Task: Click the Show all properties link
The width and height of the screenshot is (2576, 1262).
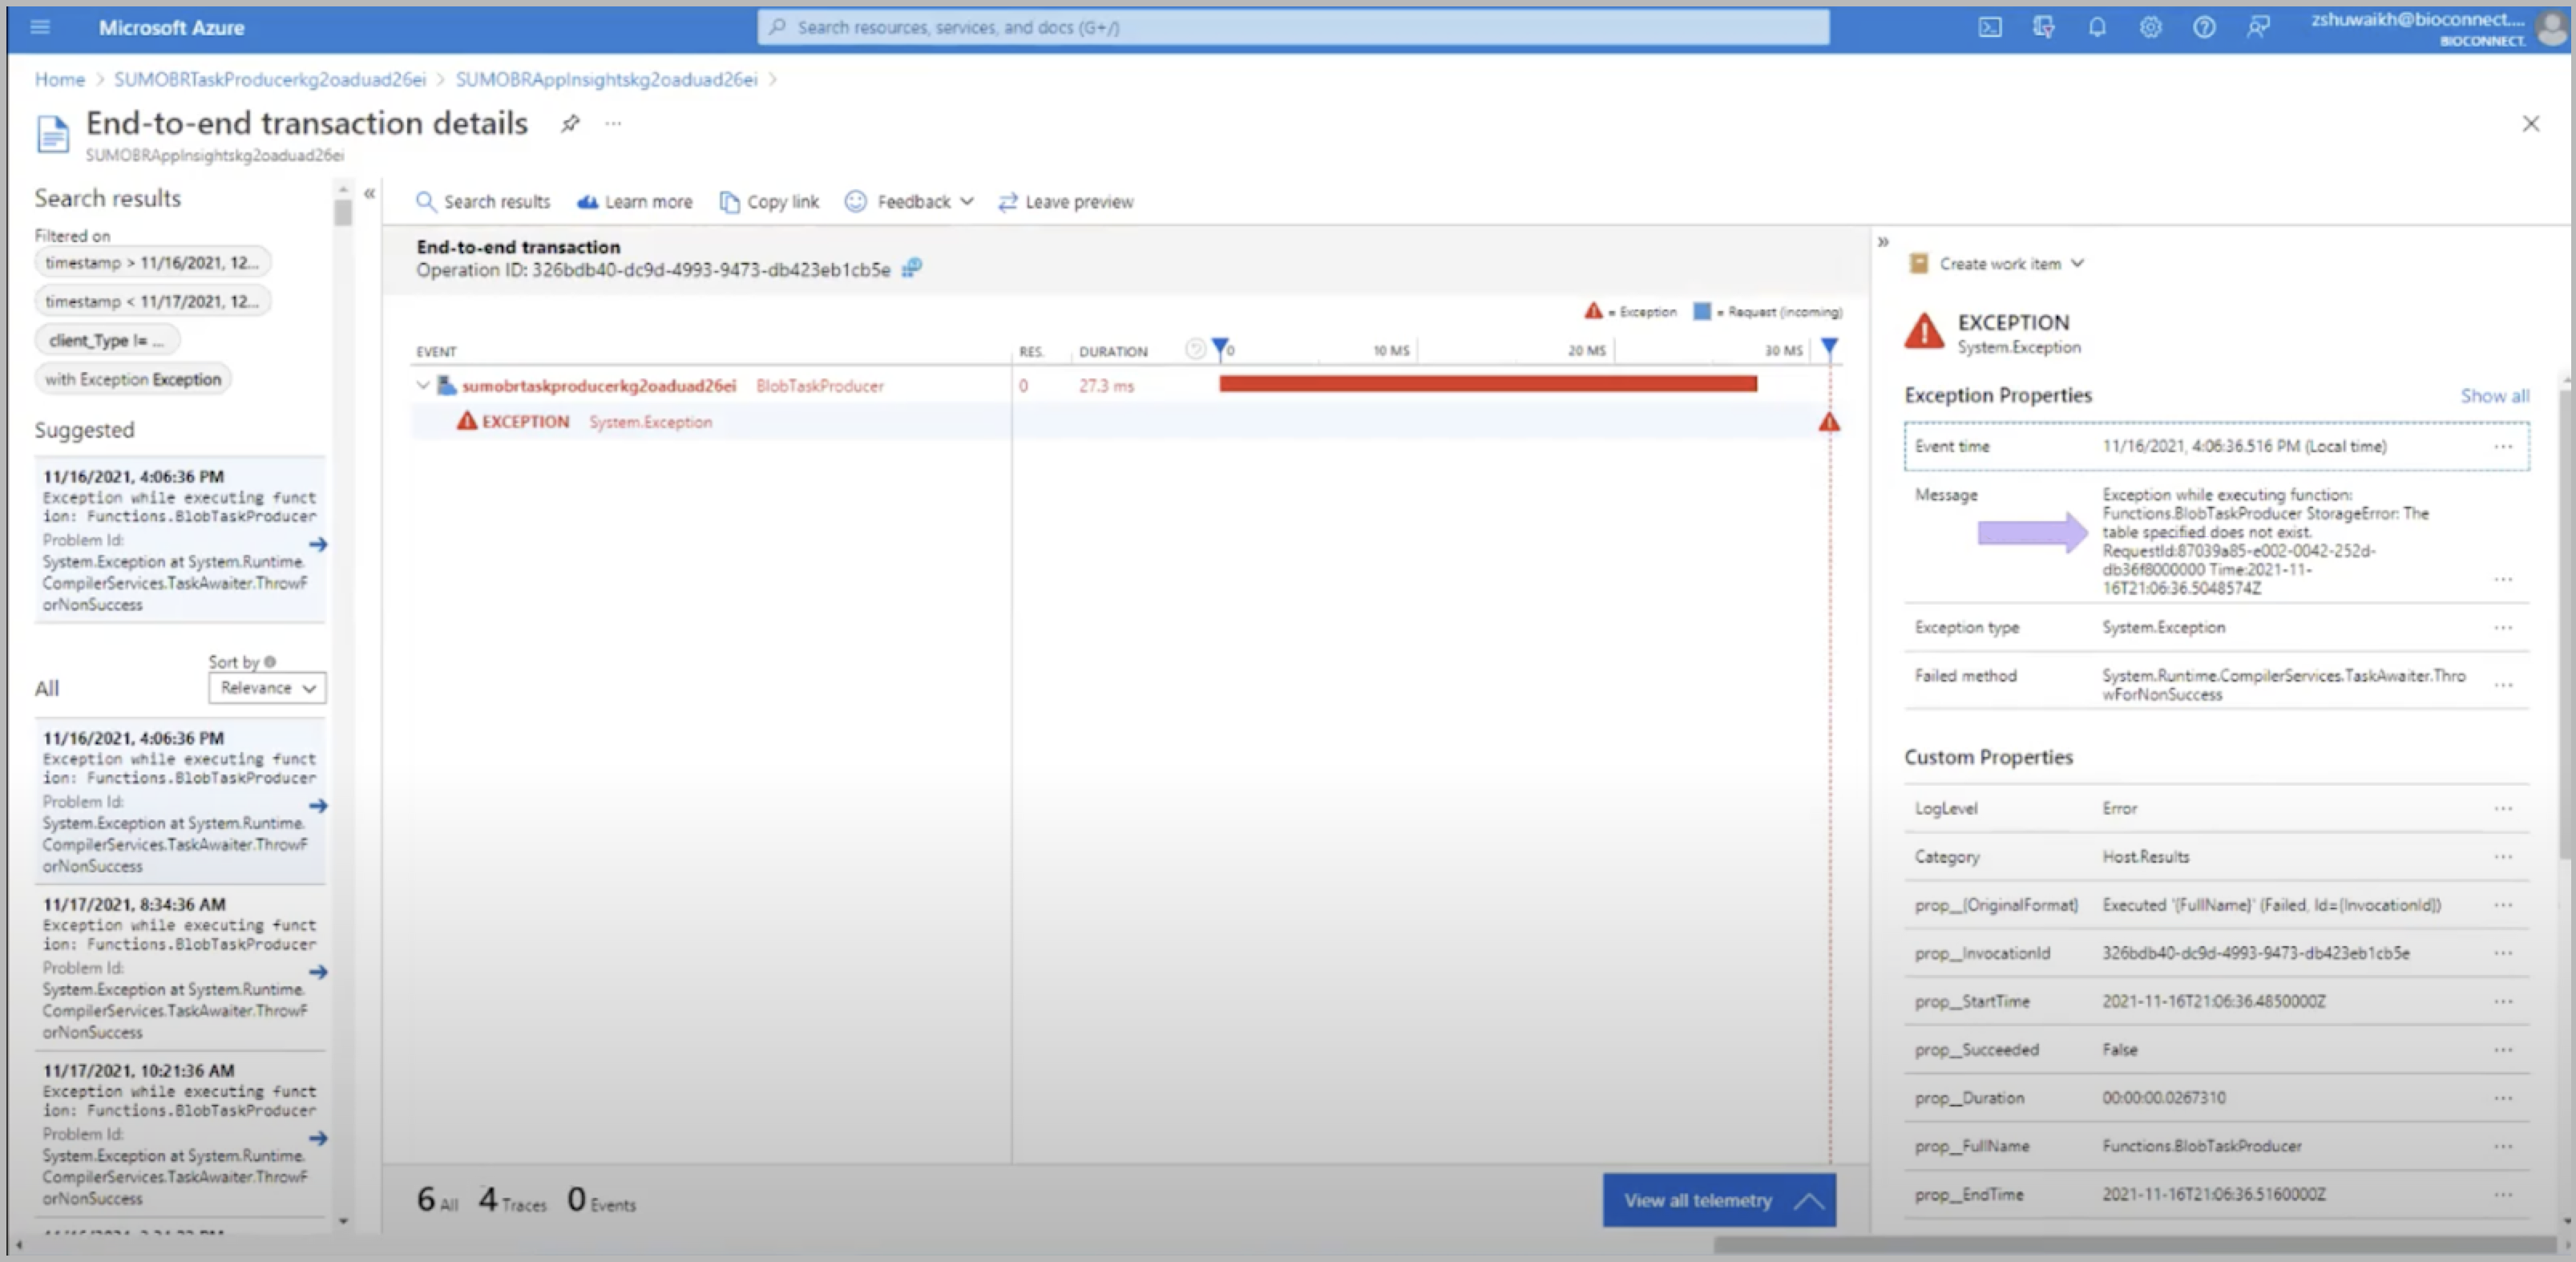Action: click(x=2494, y=395)
